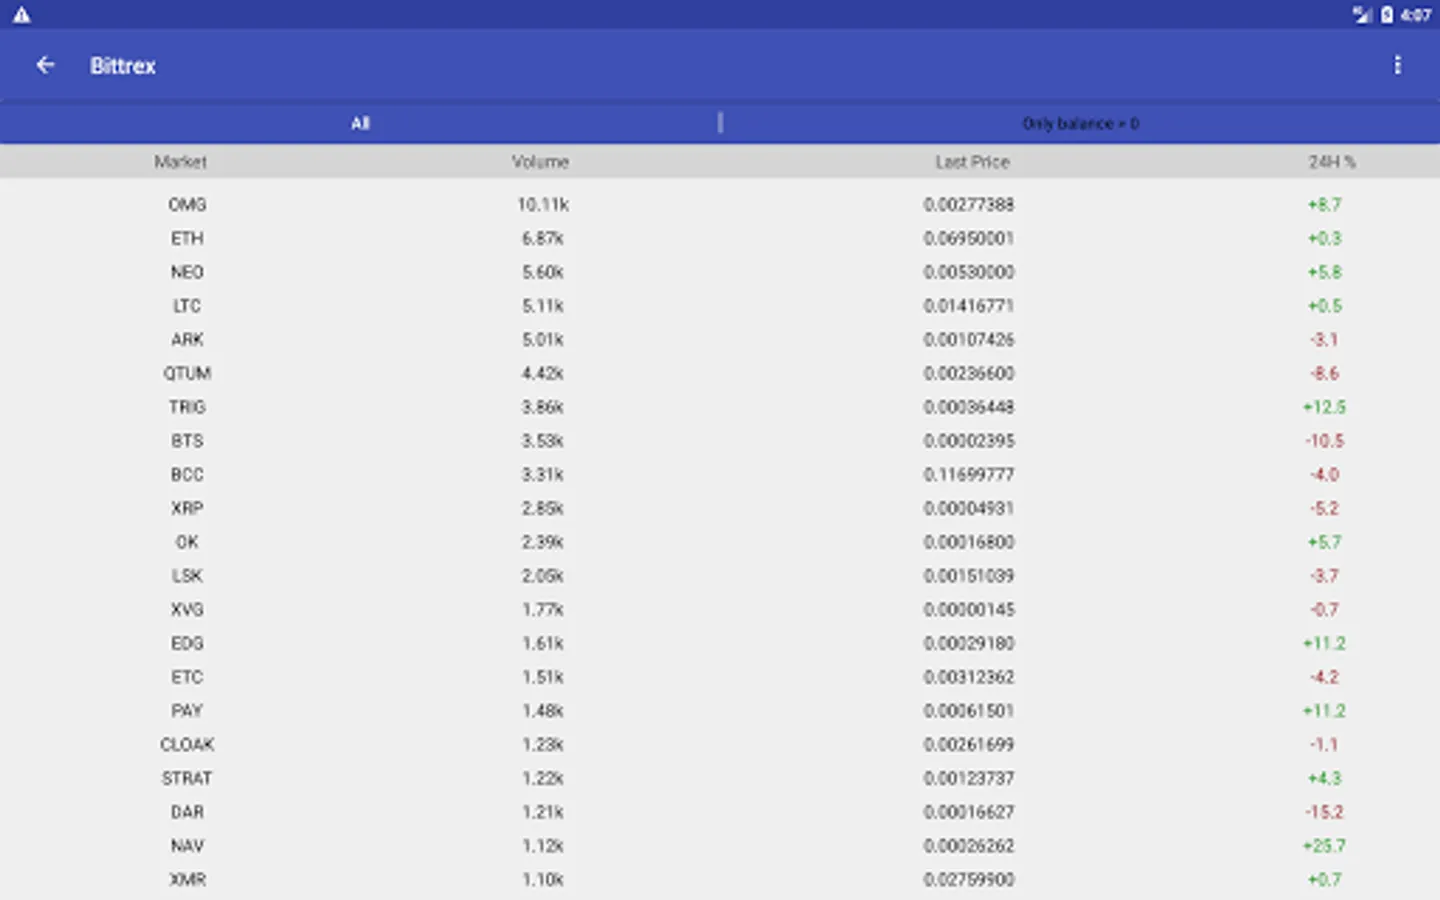Click XRP volume 2.85k

543,508
